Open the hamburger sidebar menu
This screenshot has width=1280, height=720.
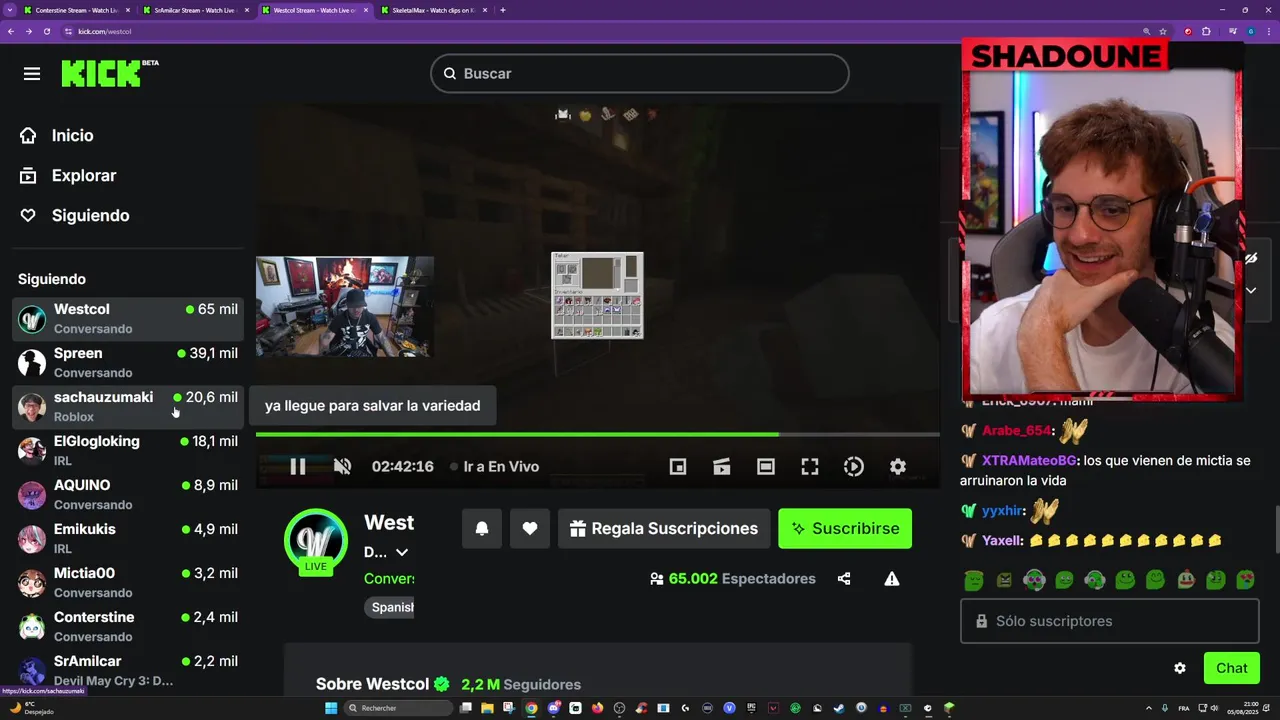(x=32, y=74)
